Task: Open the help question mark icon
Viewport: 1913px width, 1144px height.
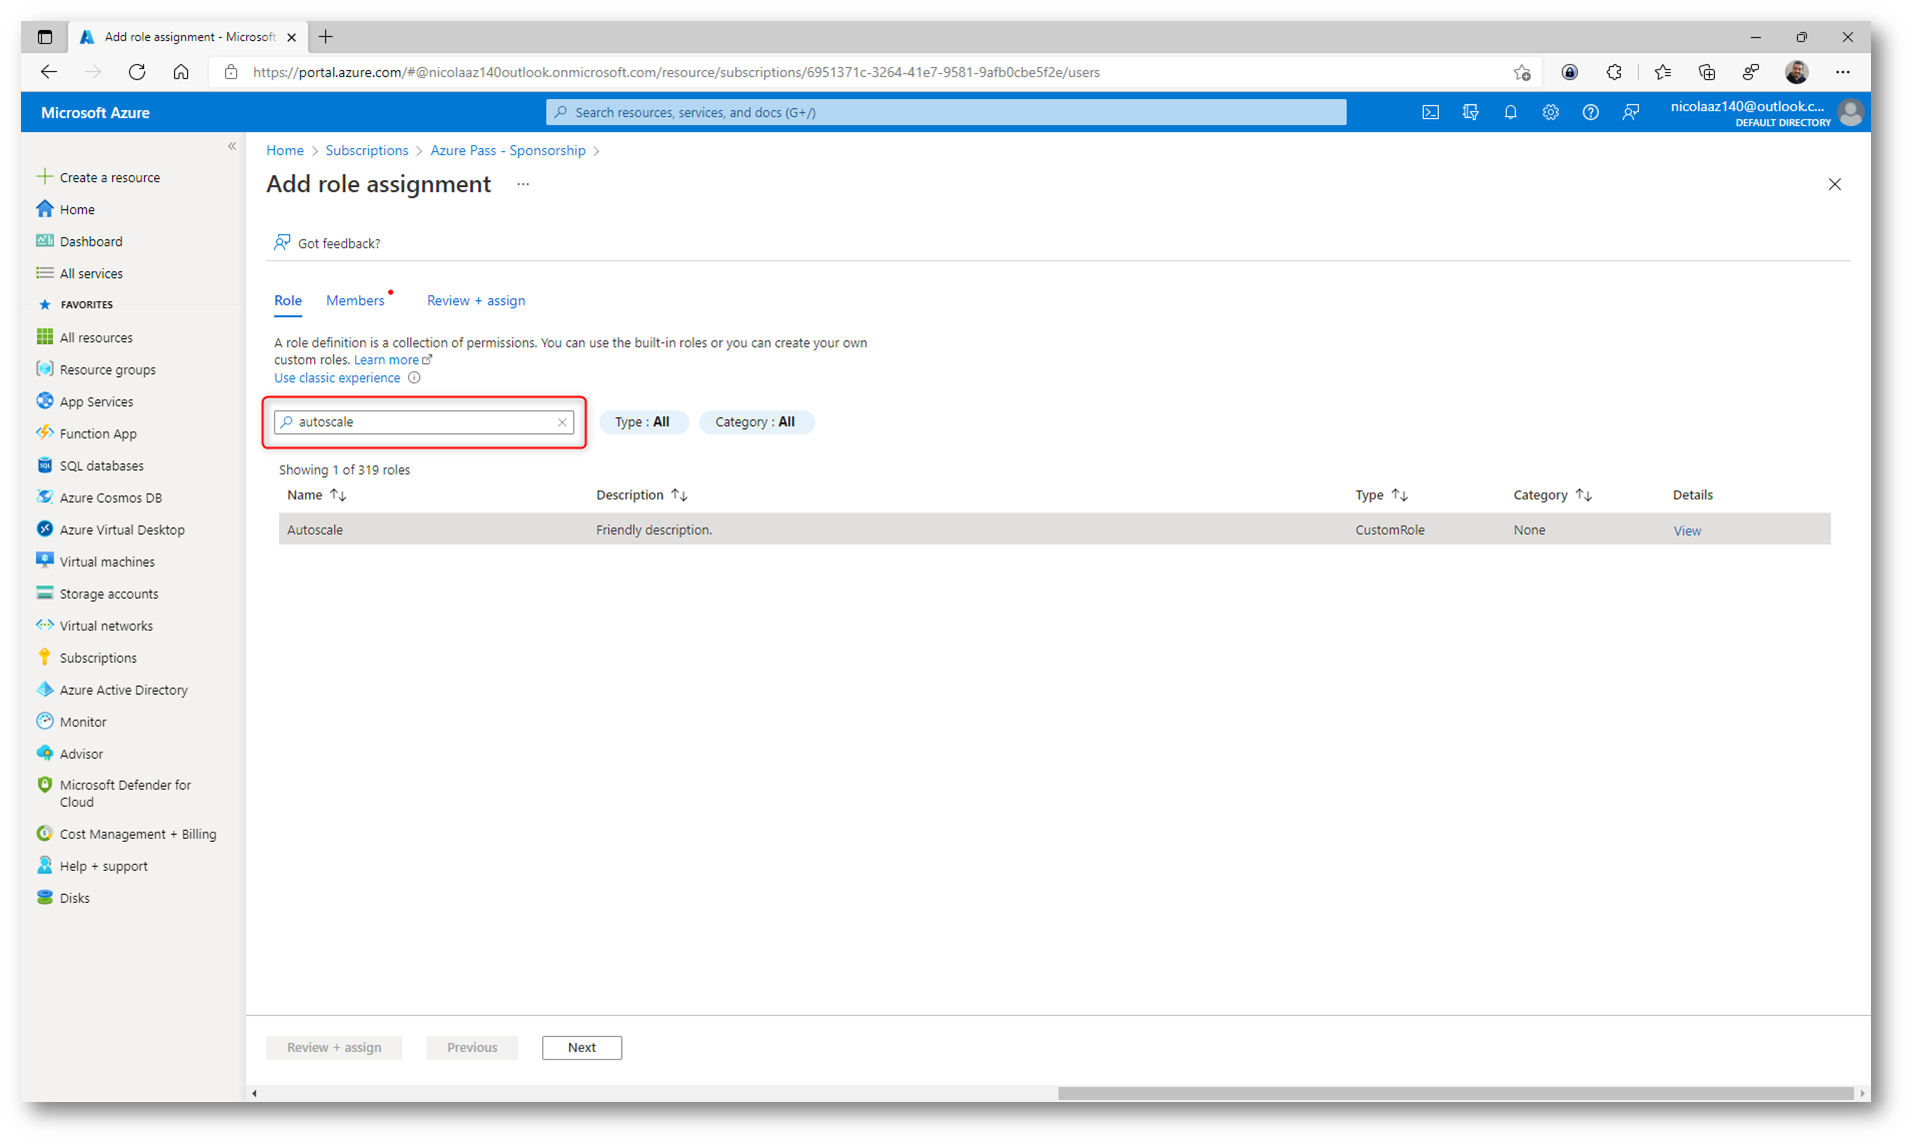Action: click(1590, 113)
